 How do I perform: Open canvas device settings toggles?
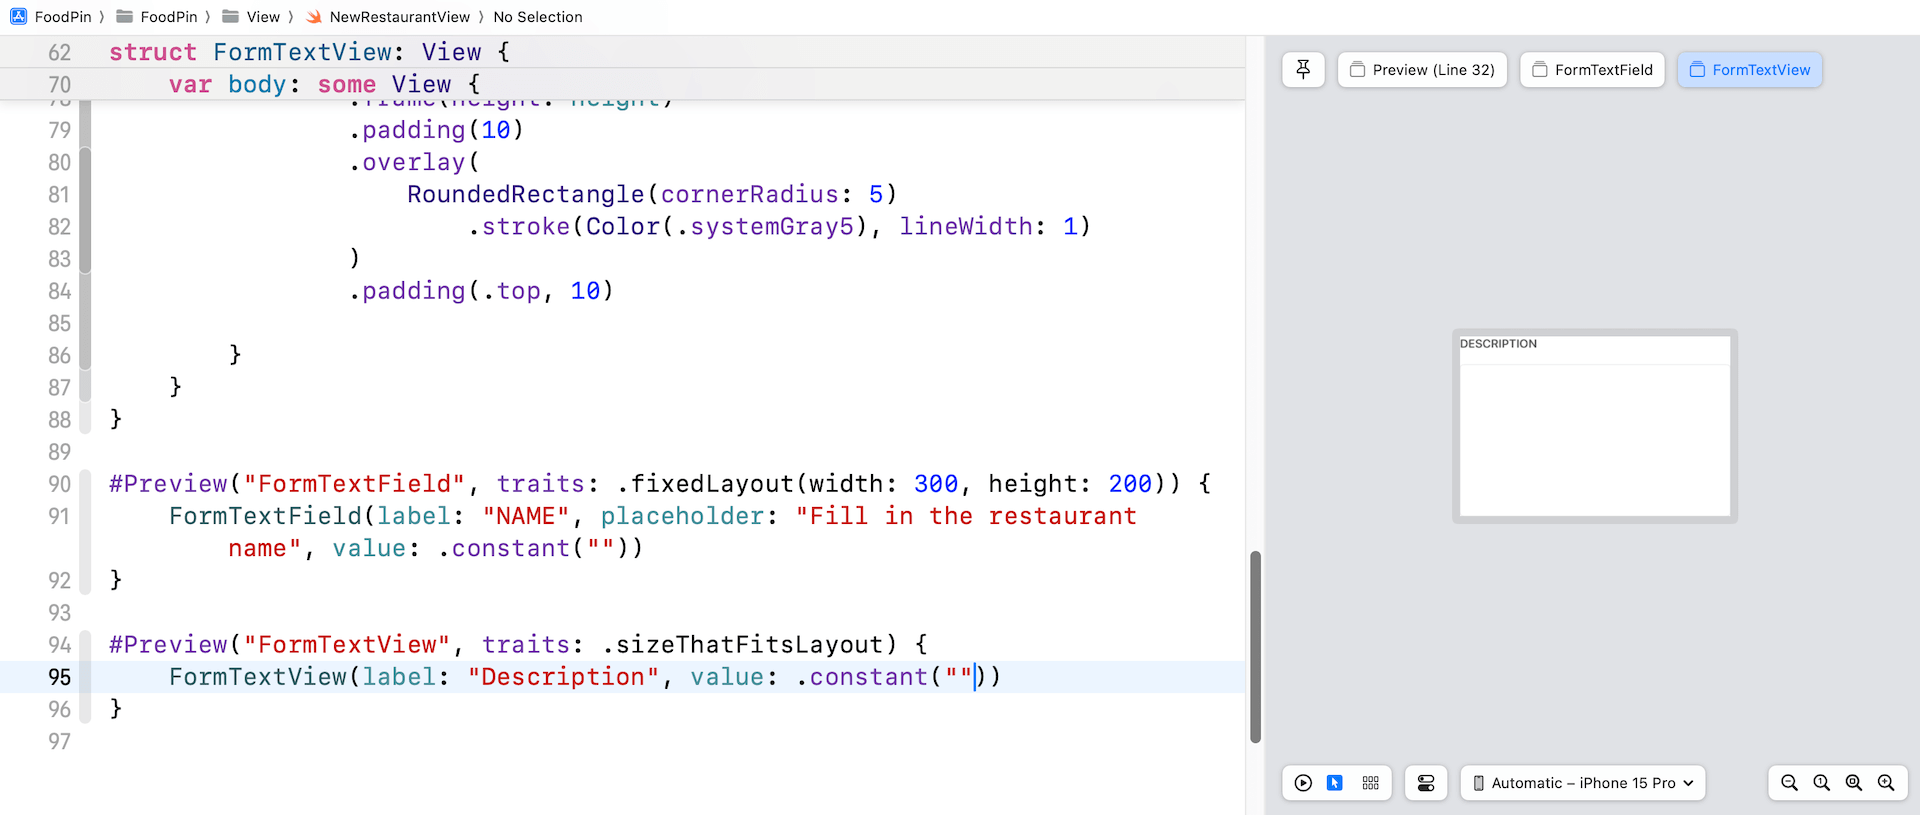[x=1426, y=783]
